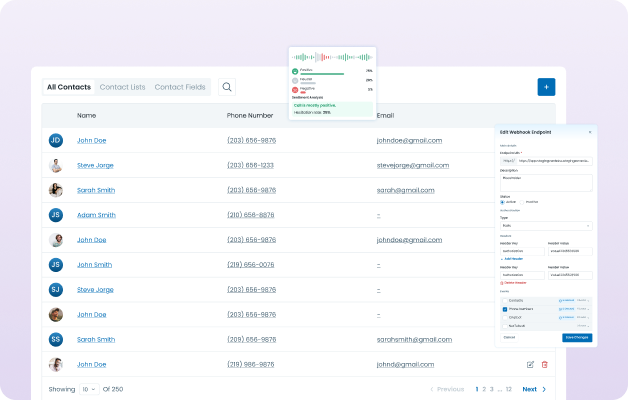The width and height of the screenshot is (628, 400).
Task: Click the search magnifier icon
Action: [228, 88]
